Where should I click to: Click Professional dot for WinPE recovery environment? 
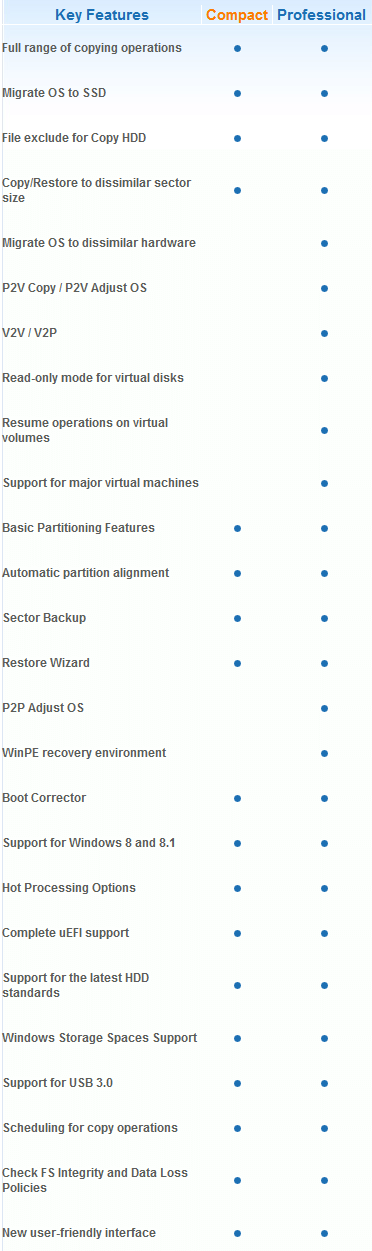[x=324, y=753]
